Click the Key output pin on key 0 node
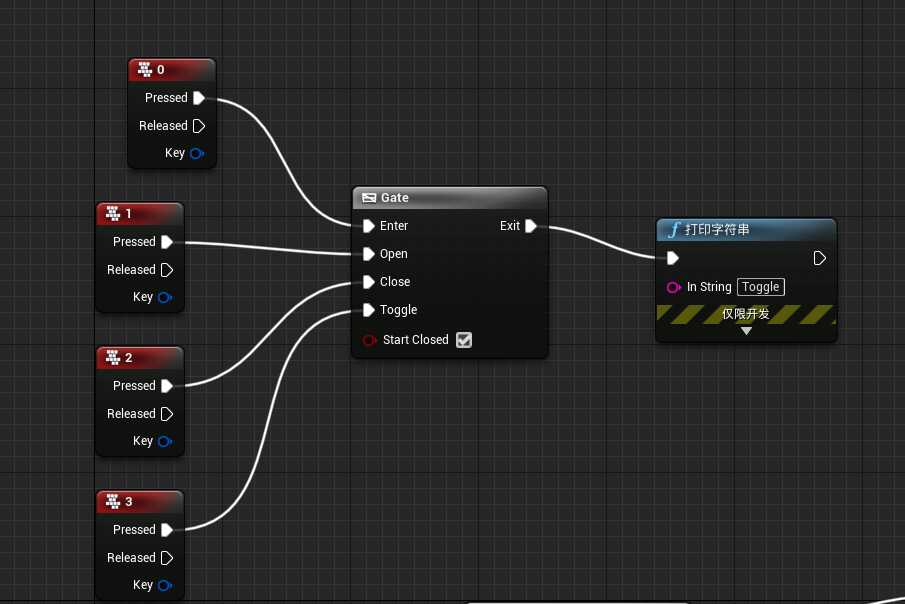Image resolution: width=905 pixels, height=604 pixels. coord(197,153)
